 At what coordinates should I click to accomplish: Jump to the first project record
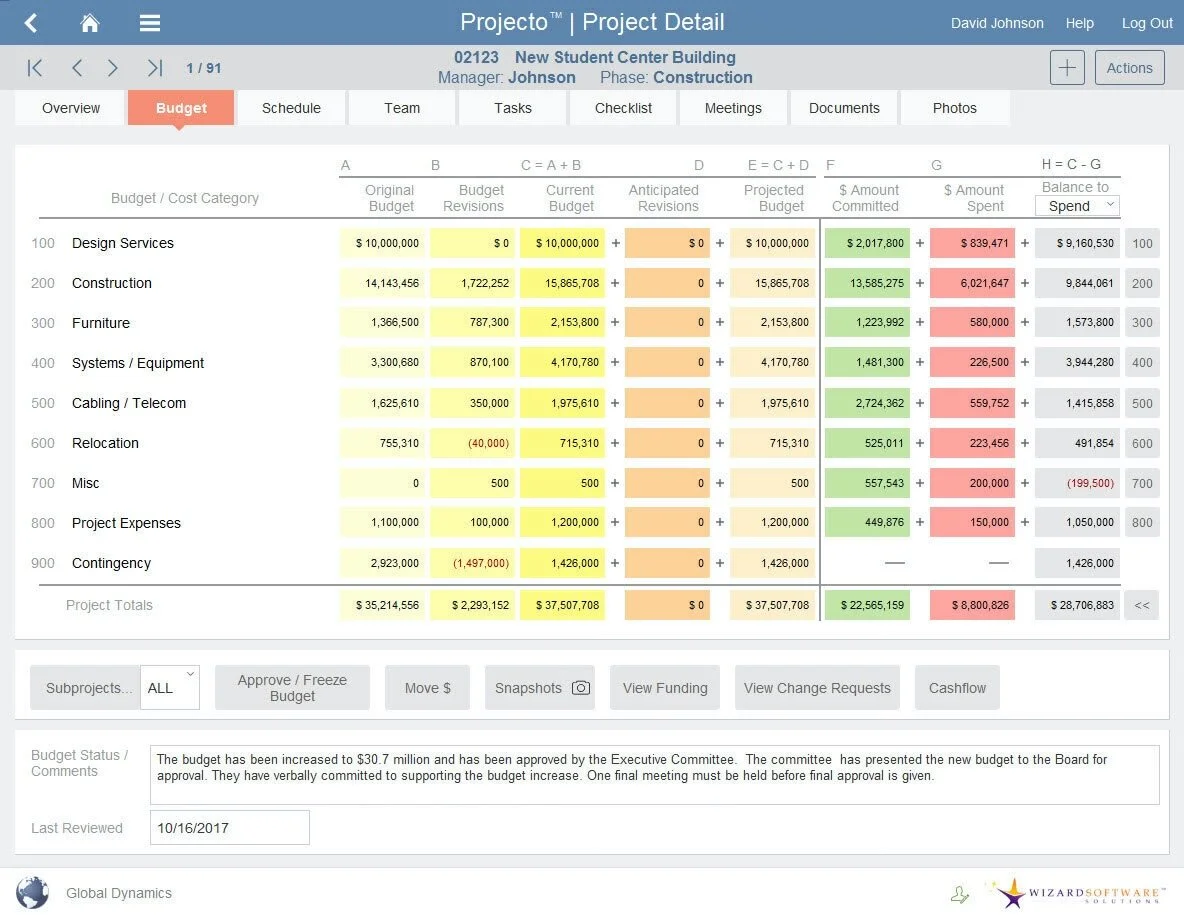pos(35,68)
